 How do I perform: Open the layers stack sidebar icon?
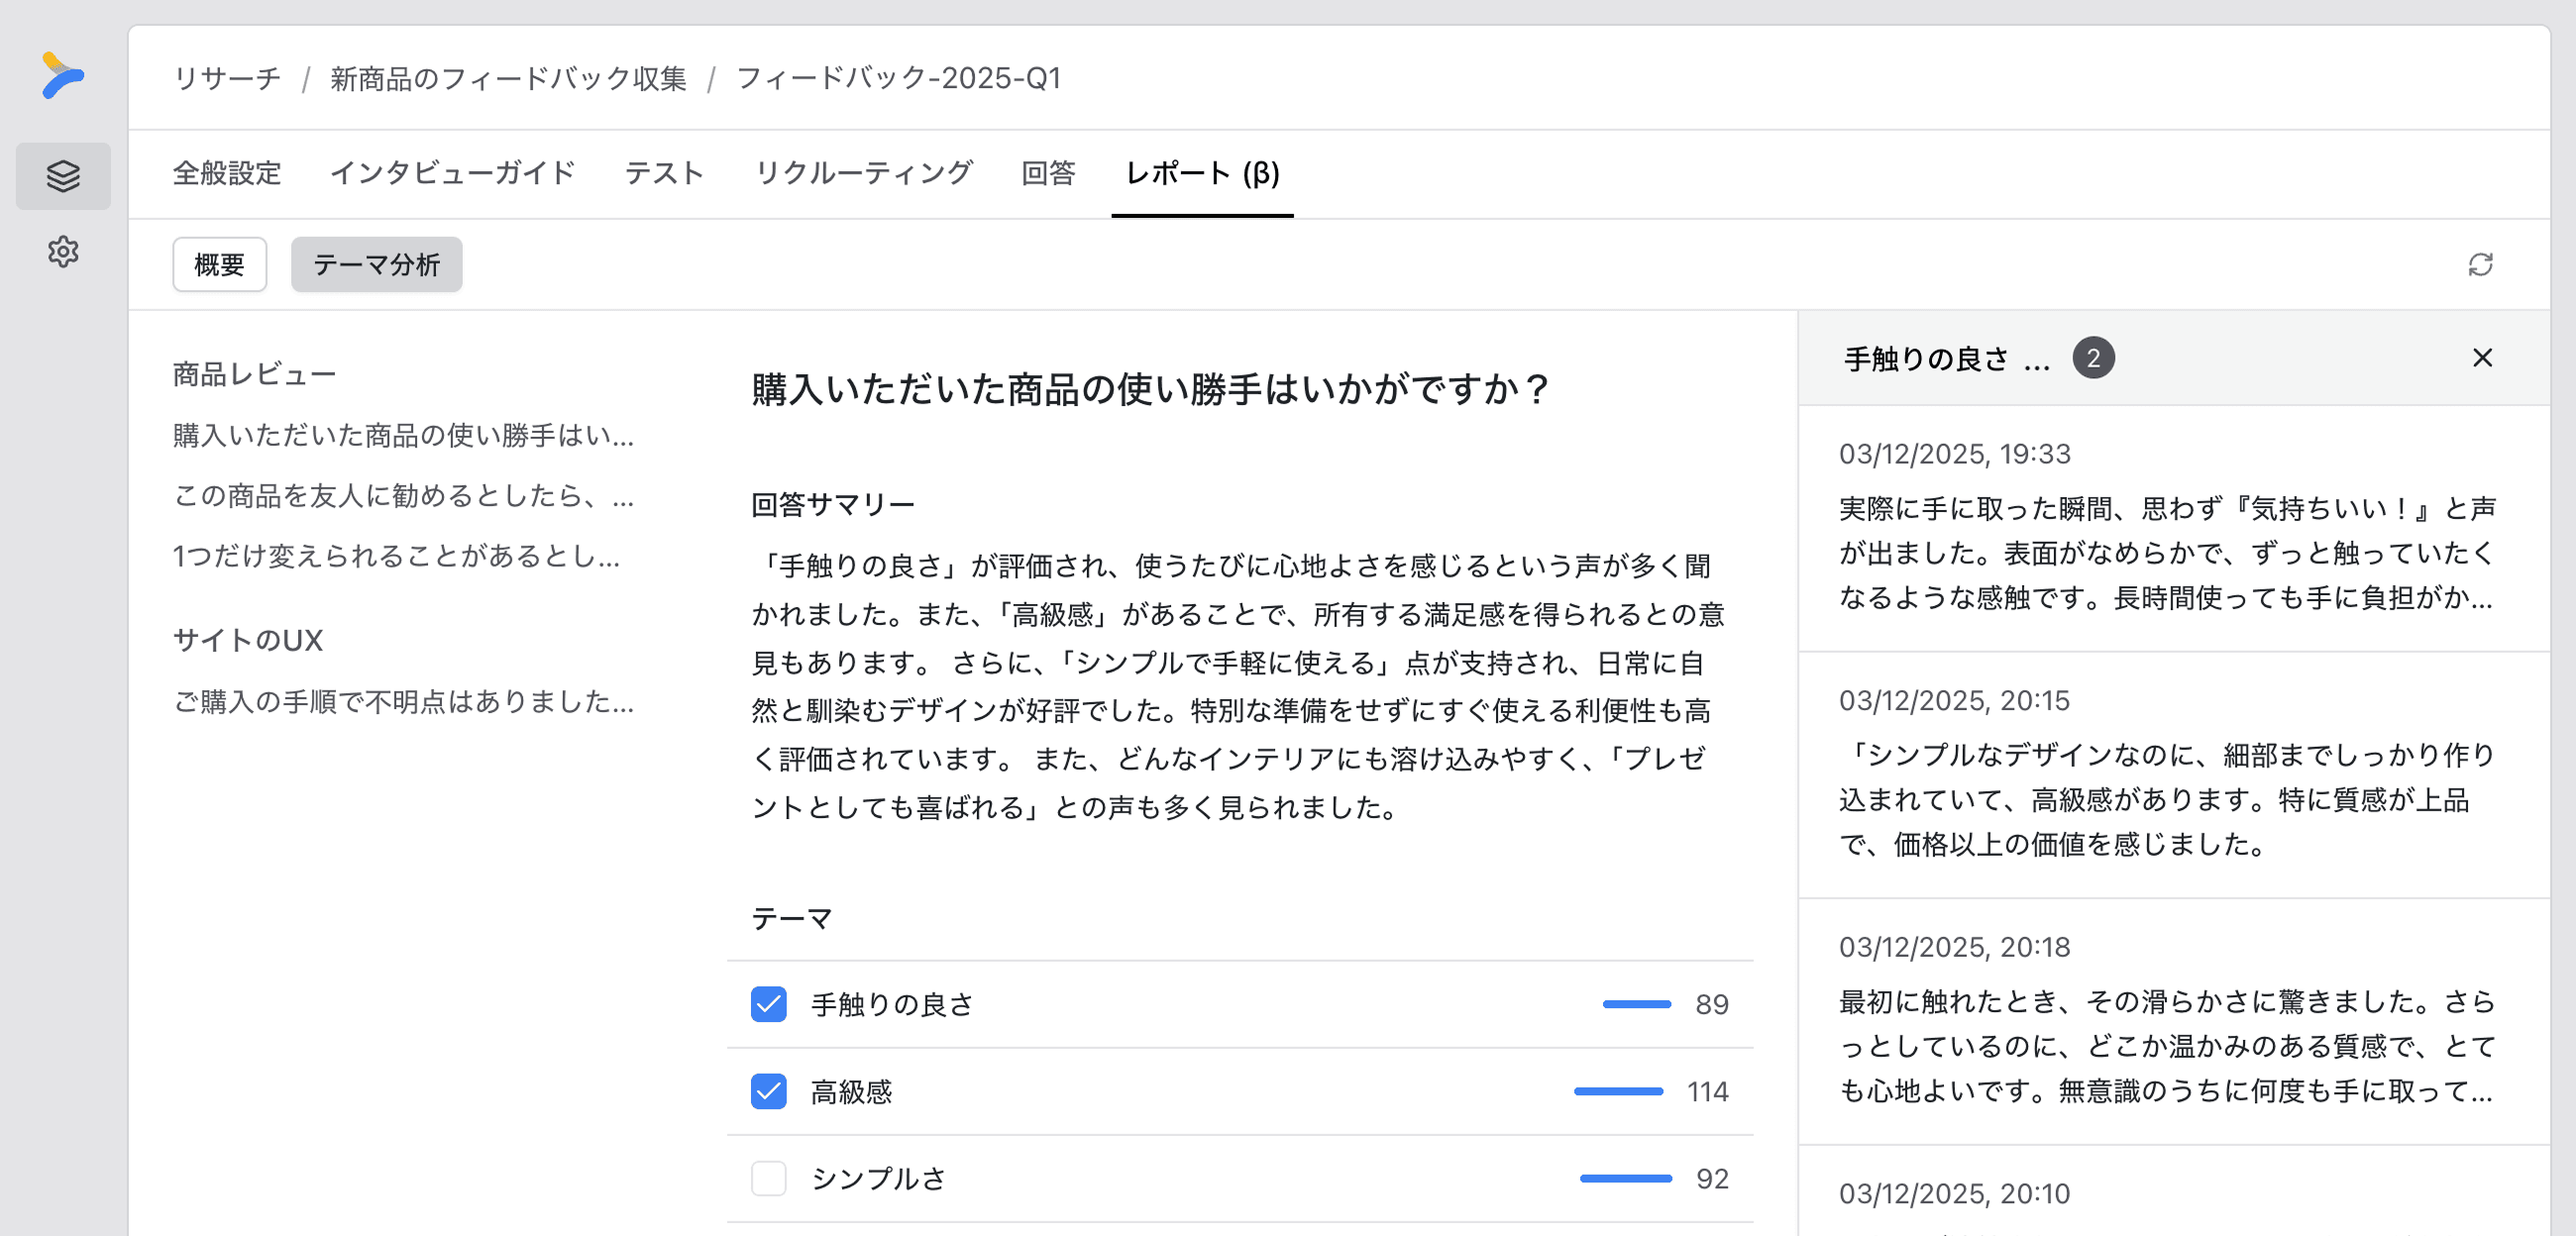63,176
